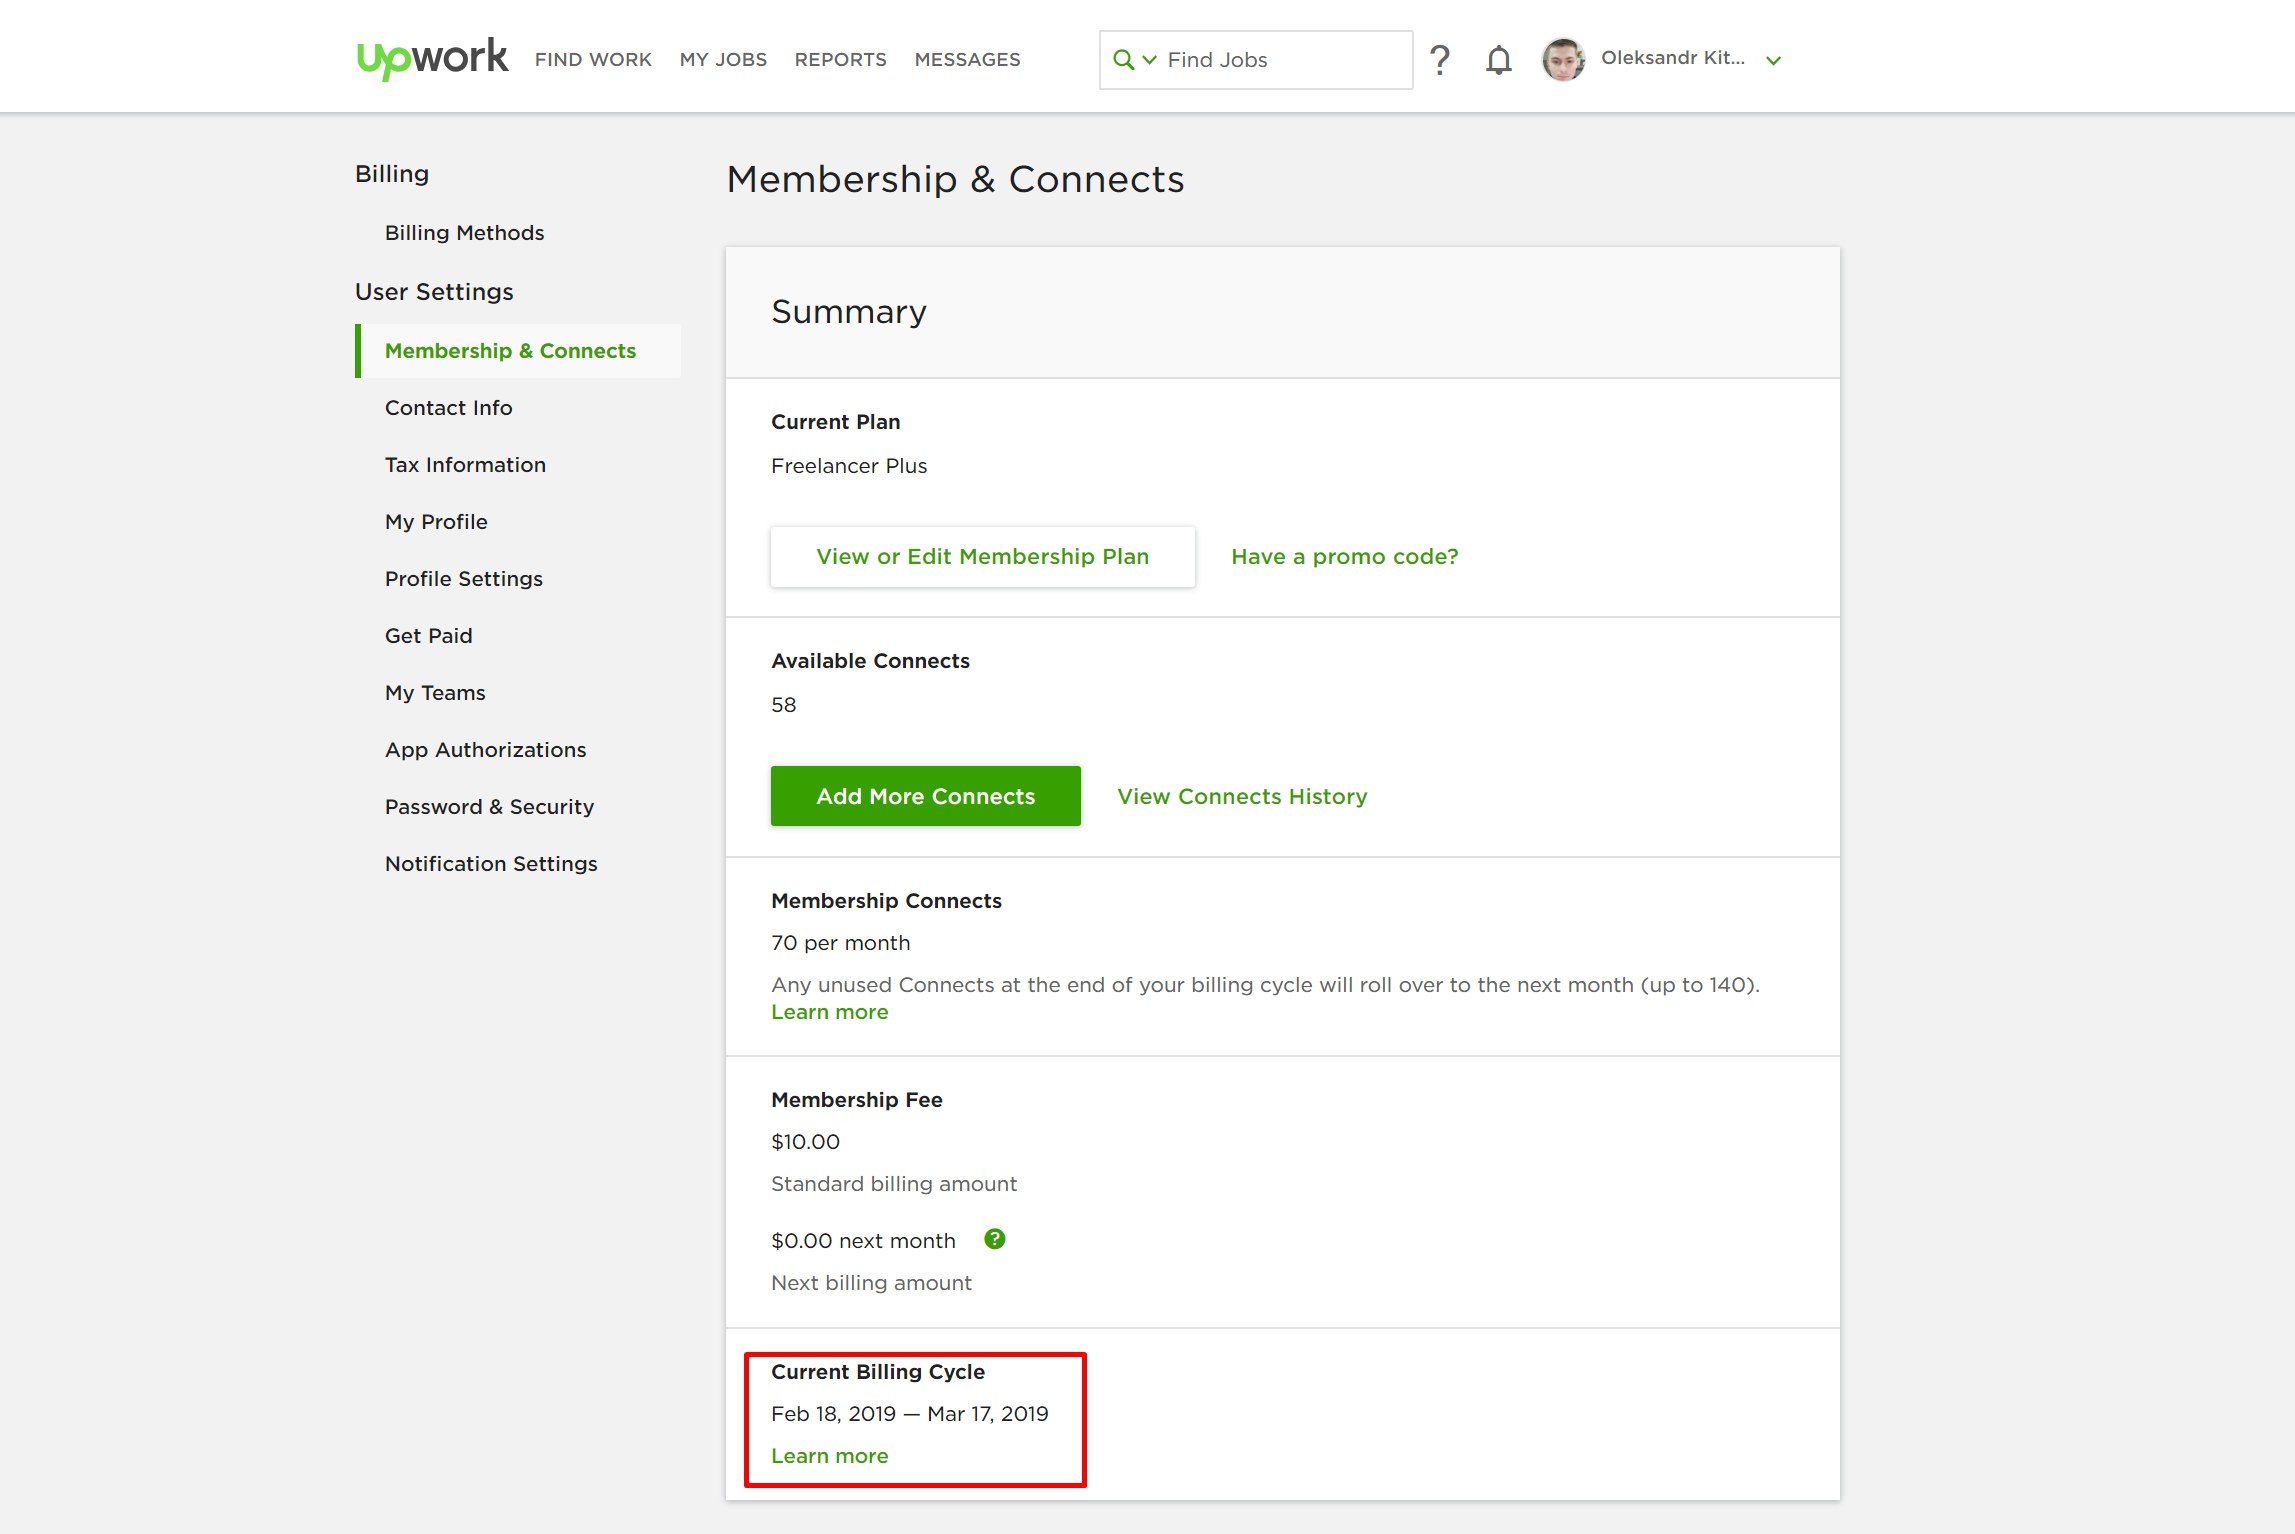Open Password & Security settings

click(x=489, y=807)
